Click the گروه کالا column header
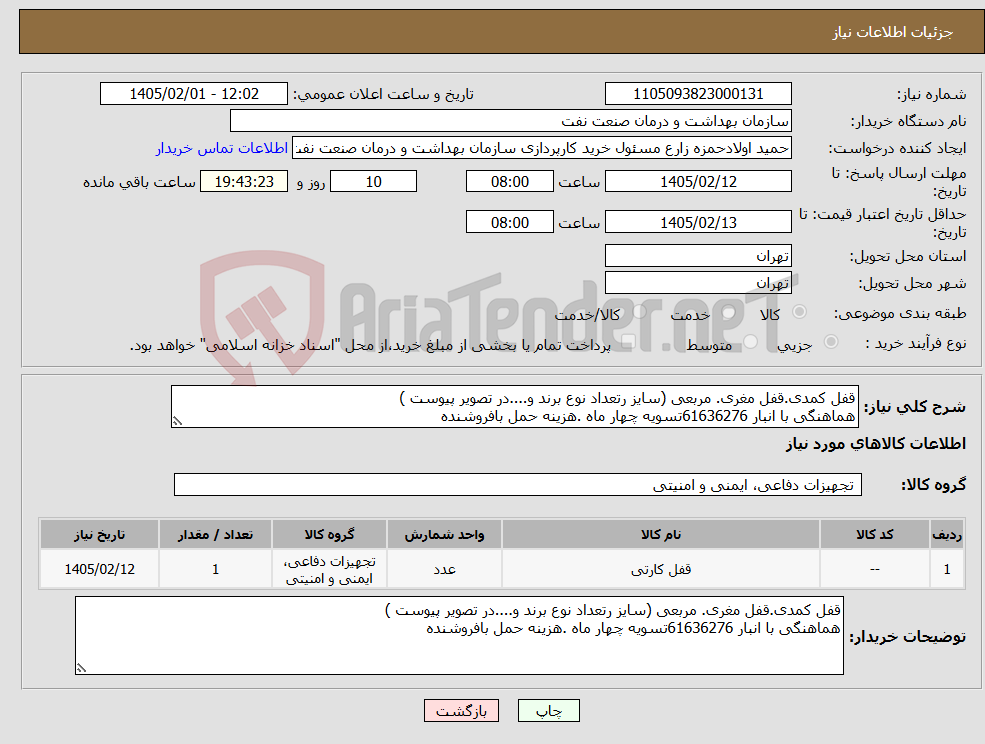 [329, 534]
